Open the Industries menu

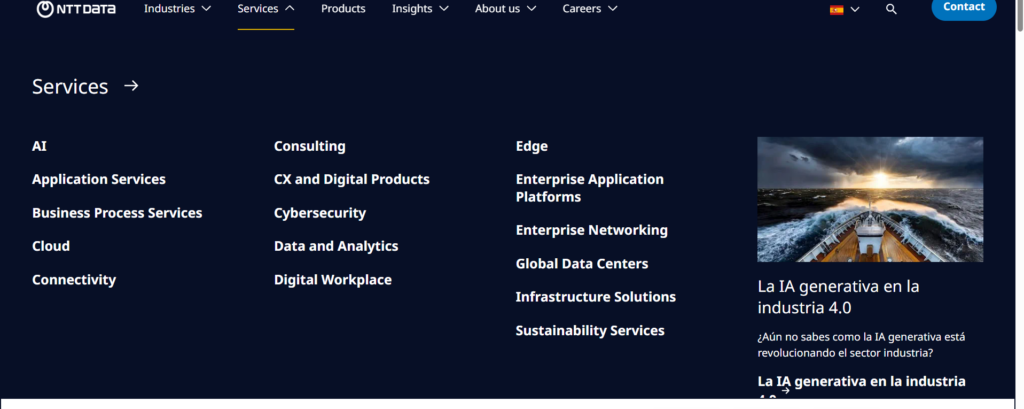point(169,9)
